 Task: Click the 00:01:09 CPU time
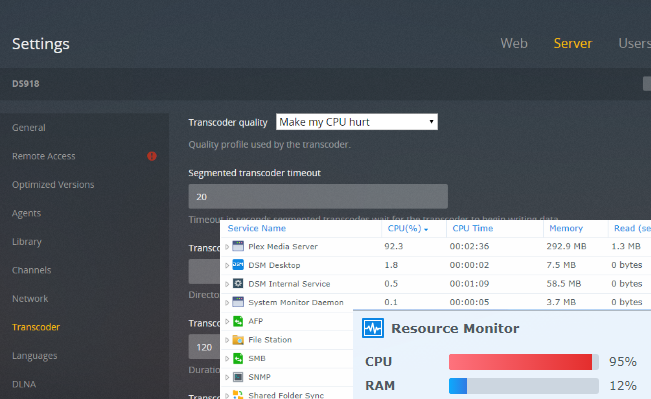pyautogui.click(x=469, y=284)
